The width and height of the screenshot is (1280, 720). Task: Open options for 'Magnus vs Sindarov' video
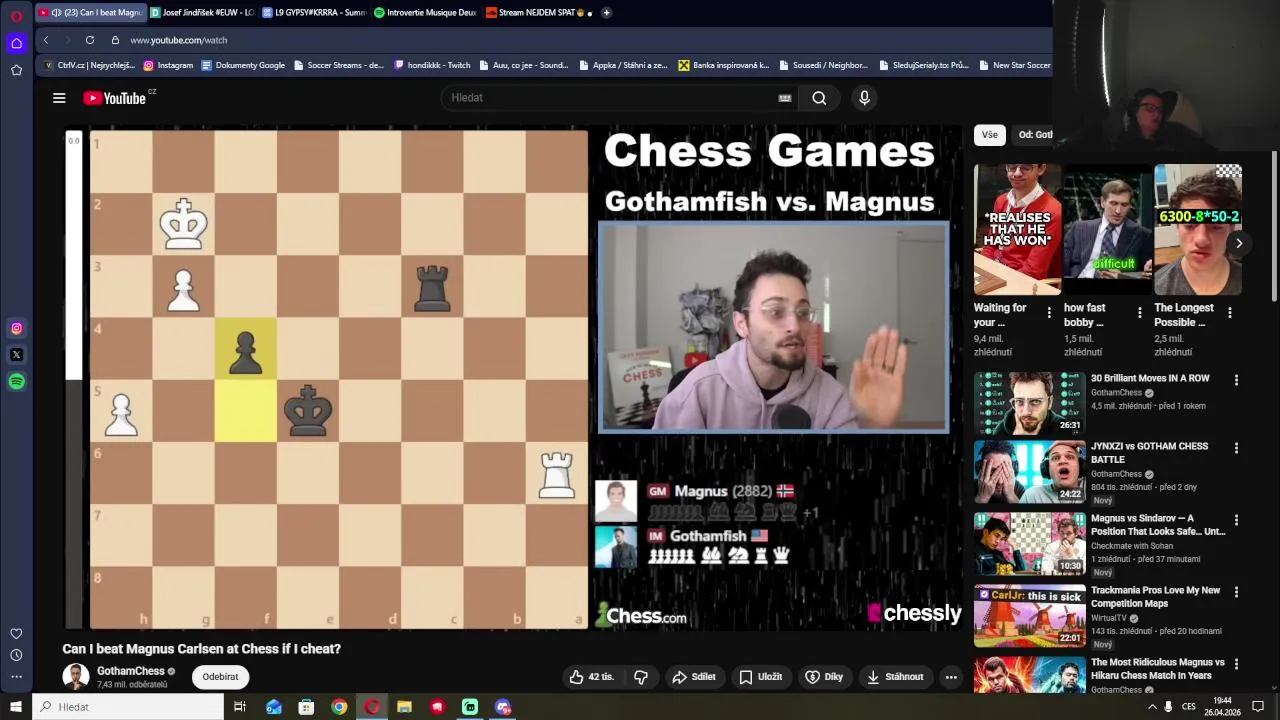click(1236, 520)
